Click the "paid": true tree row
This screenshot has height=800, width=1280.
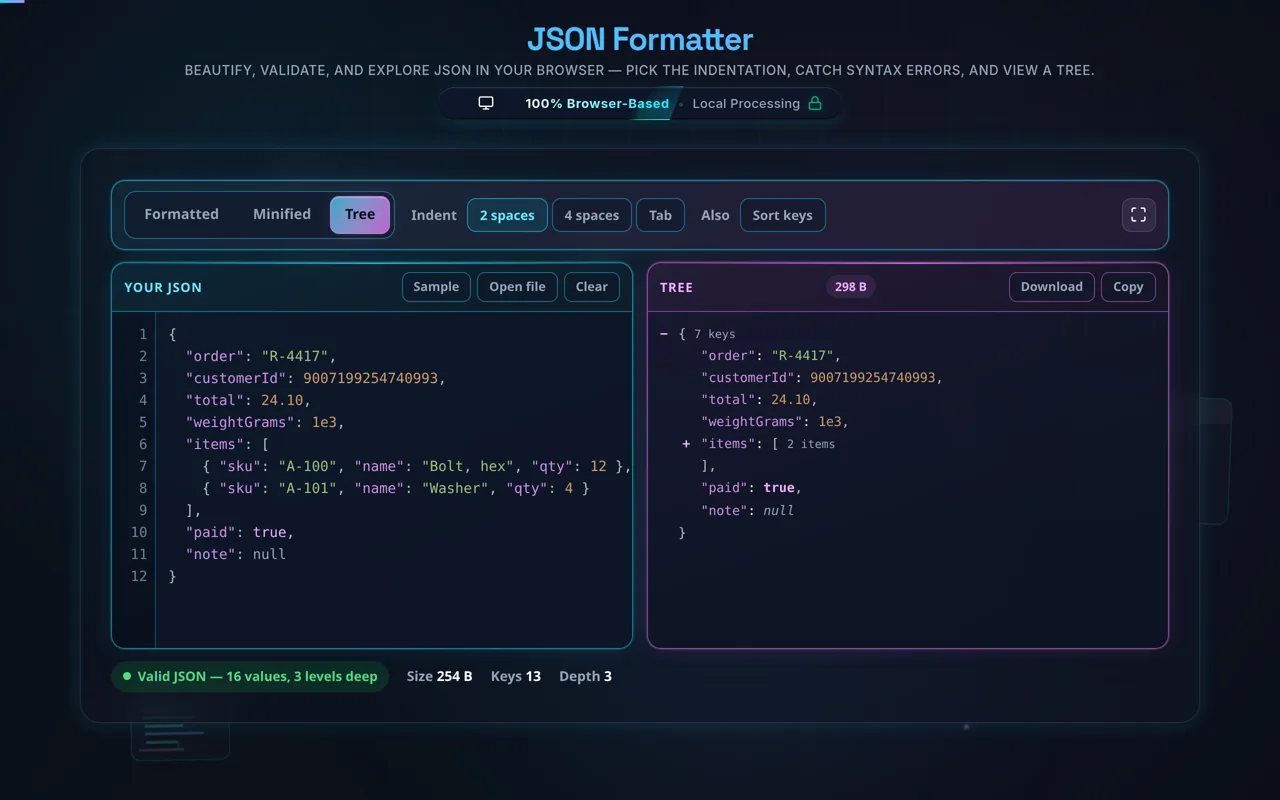[x=752, y=488]
